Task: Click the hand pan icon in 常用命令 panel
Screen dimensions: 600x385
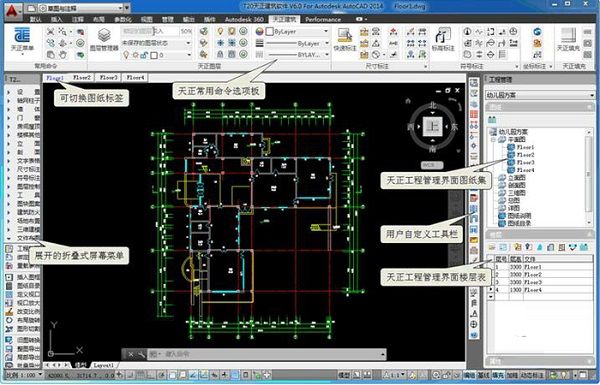Action: click(x=64, y=55)
